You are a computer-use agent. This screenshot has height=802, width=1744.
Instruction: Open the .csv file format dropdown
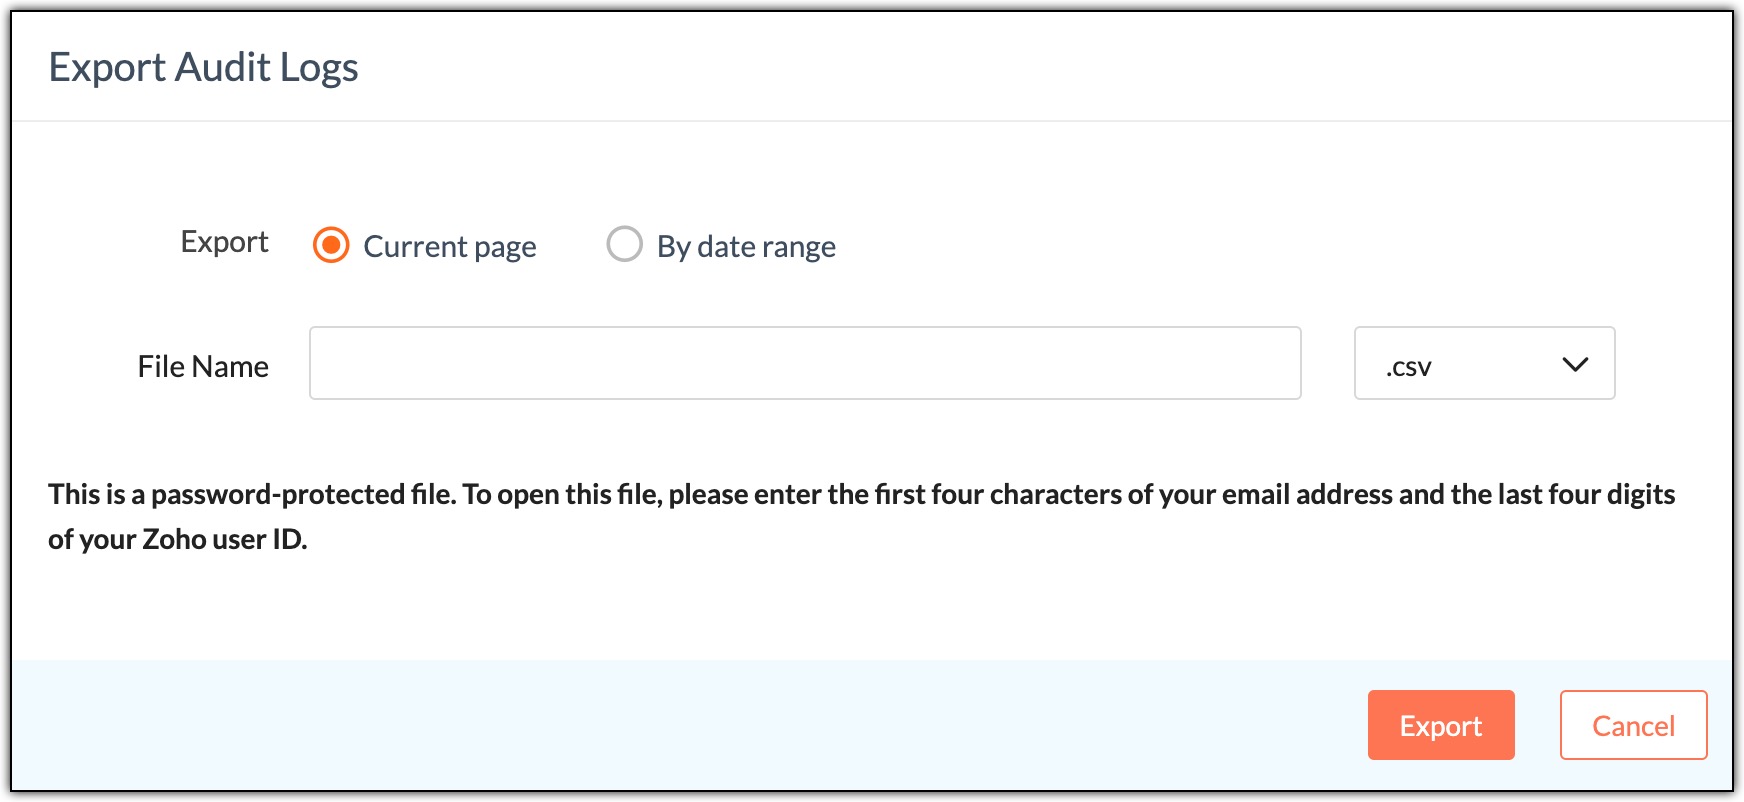[x=1484, y=363]
